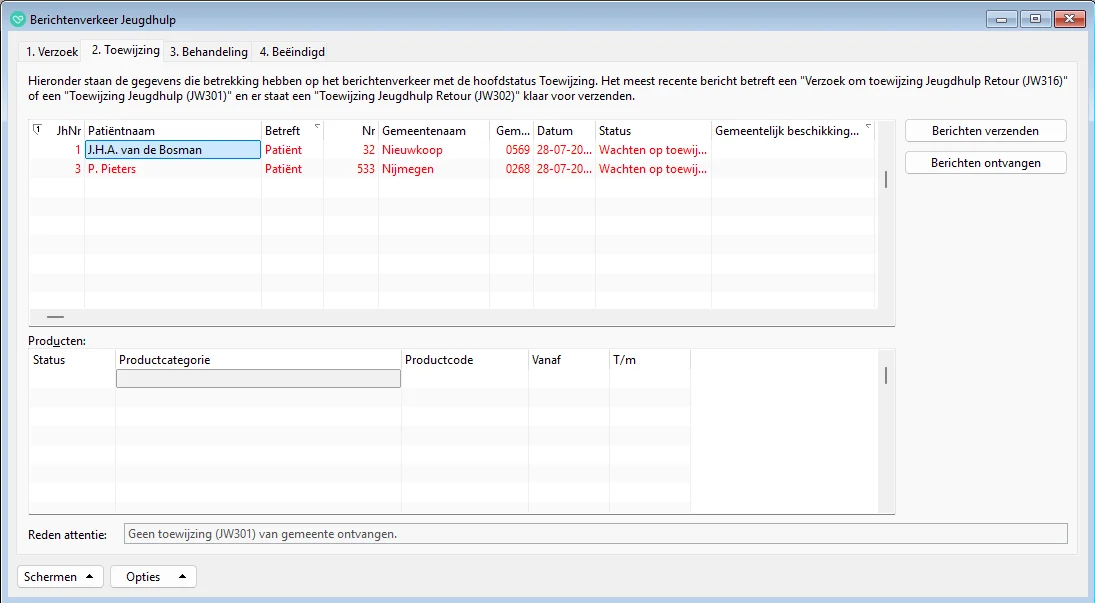Click filter arrow on Gemeentelijk beschikking header

868,127
